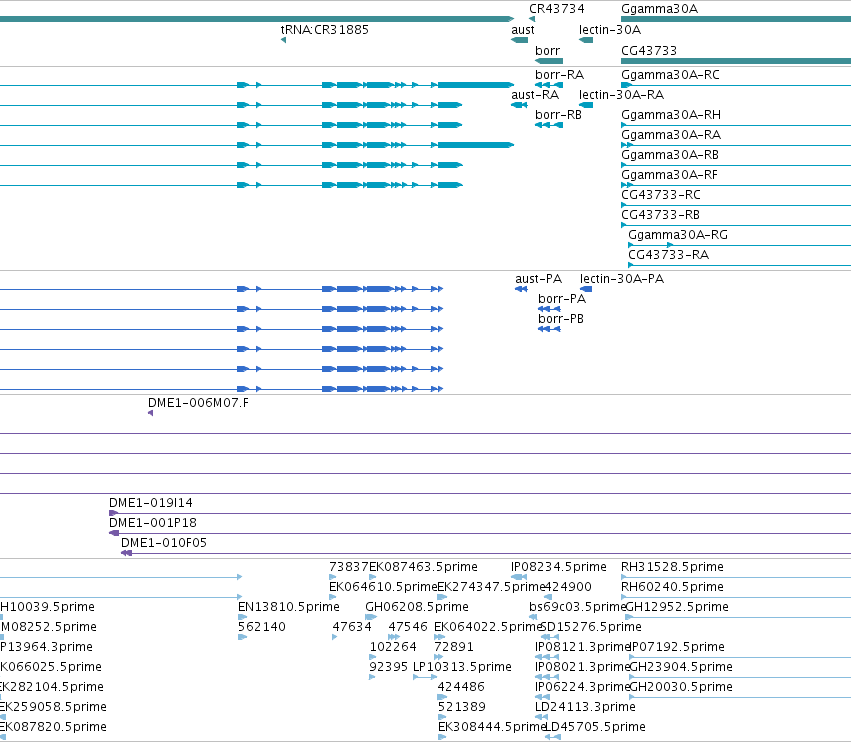Click the borr-PB protein label
The image size is (851, 742).
coord(561,319)
